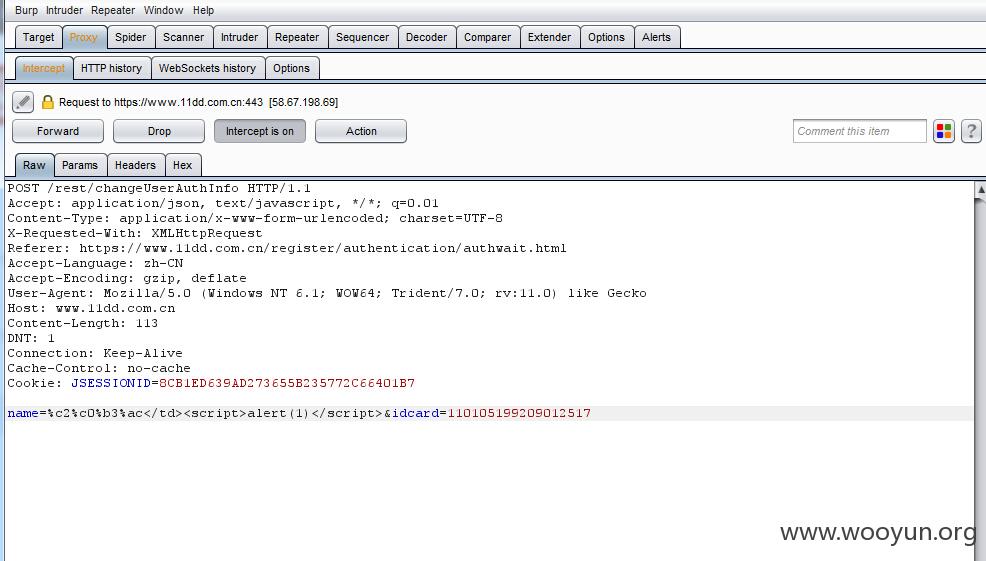
Task: Click the Connection: Keep-Alive line
Action: pyautogui.click(x=95, y=353)
